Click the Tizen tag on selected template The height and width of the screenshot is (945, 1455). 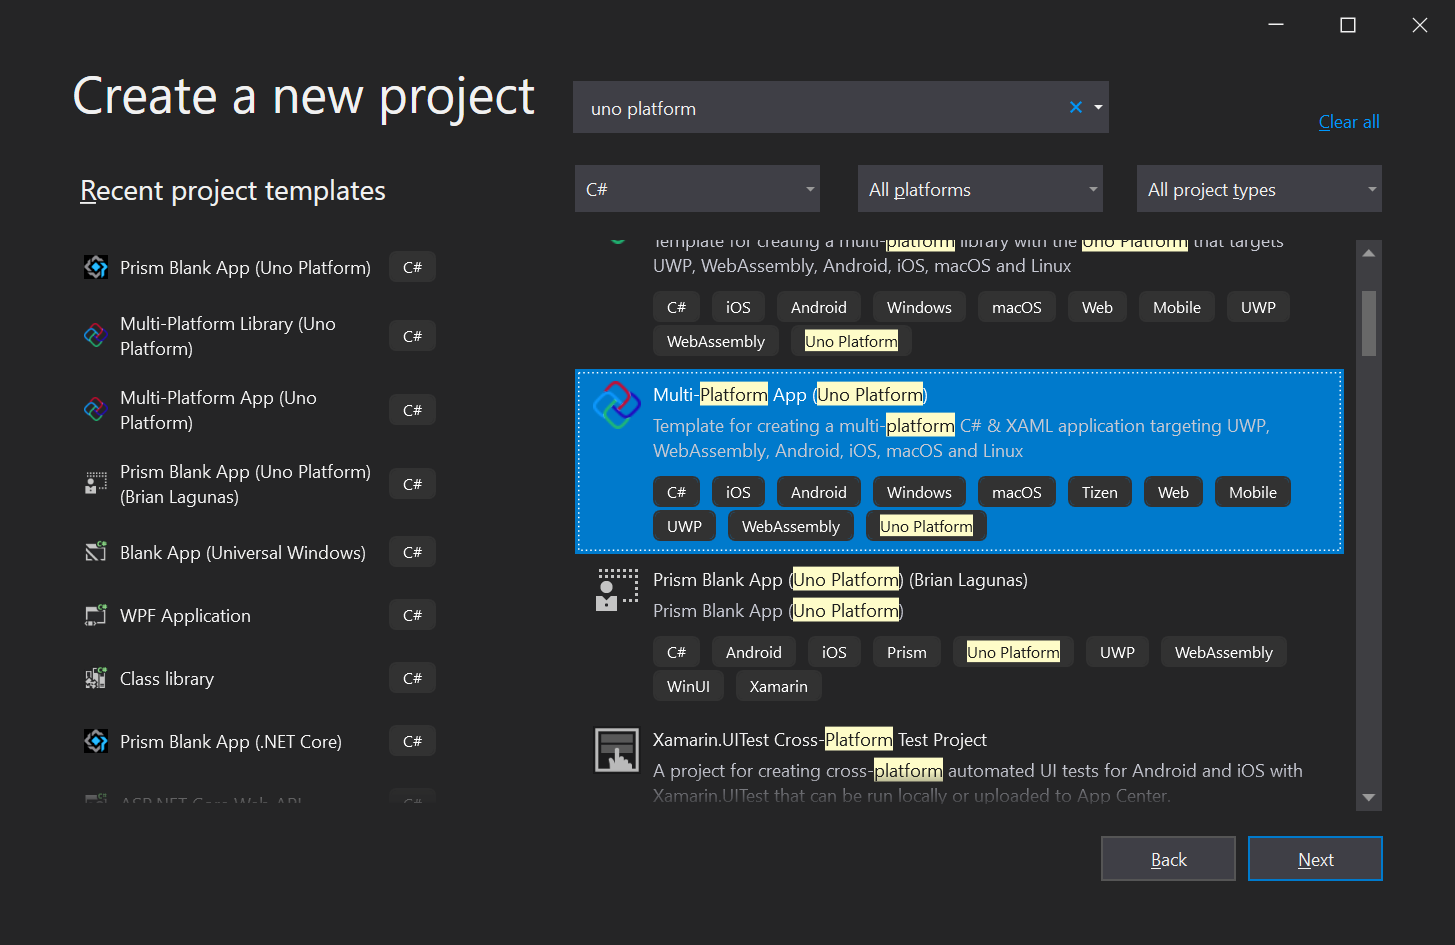[x=1099, y=492]
